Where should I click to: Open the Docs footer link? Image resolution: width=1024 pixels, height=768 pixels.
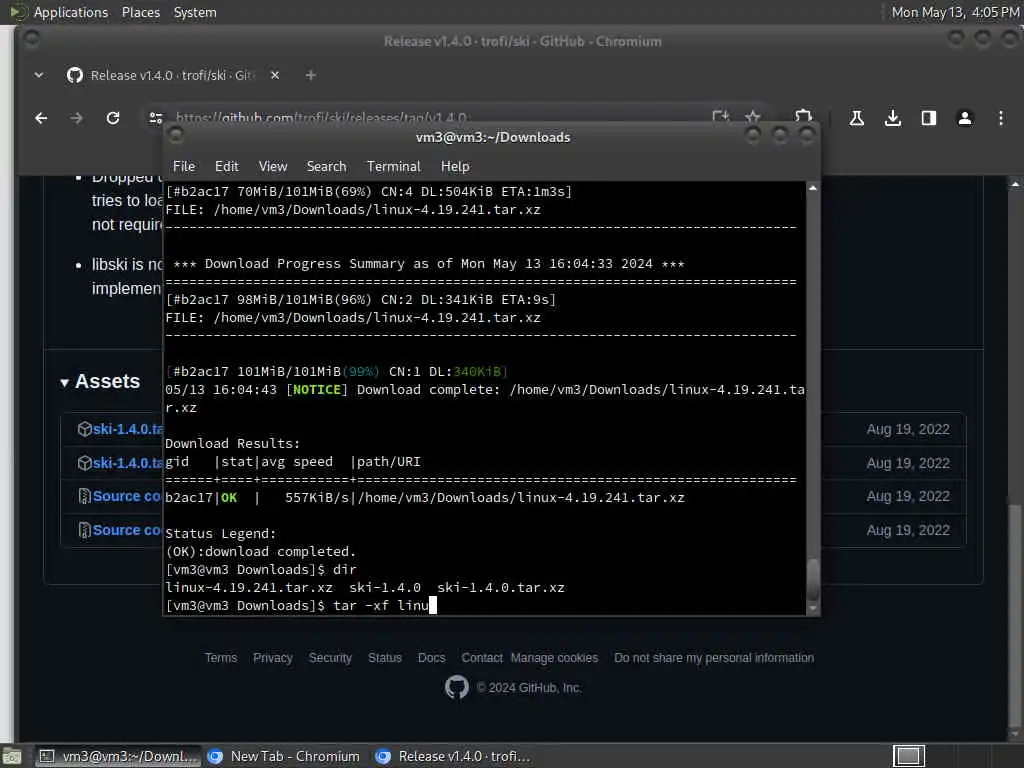(x=432, y=658)
